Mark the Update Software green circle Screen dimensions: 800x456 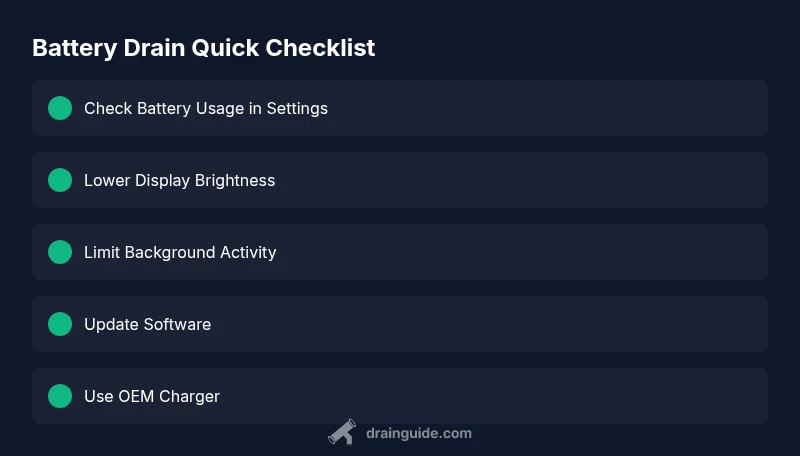(x=60, y=324)
